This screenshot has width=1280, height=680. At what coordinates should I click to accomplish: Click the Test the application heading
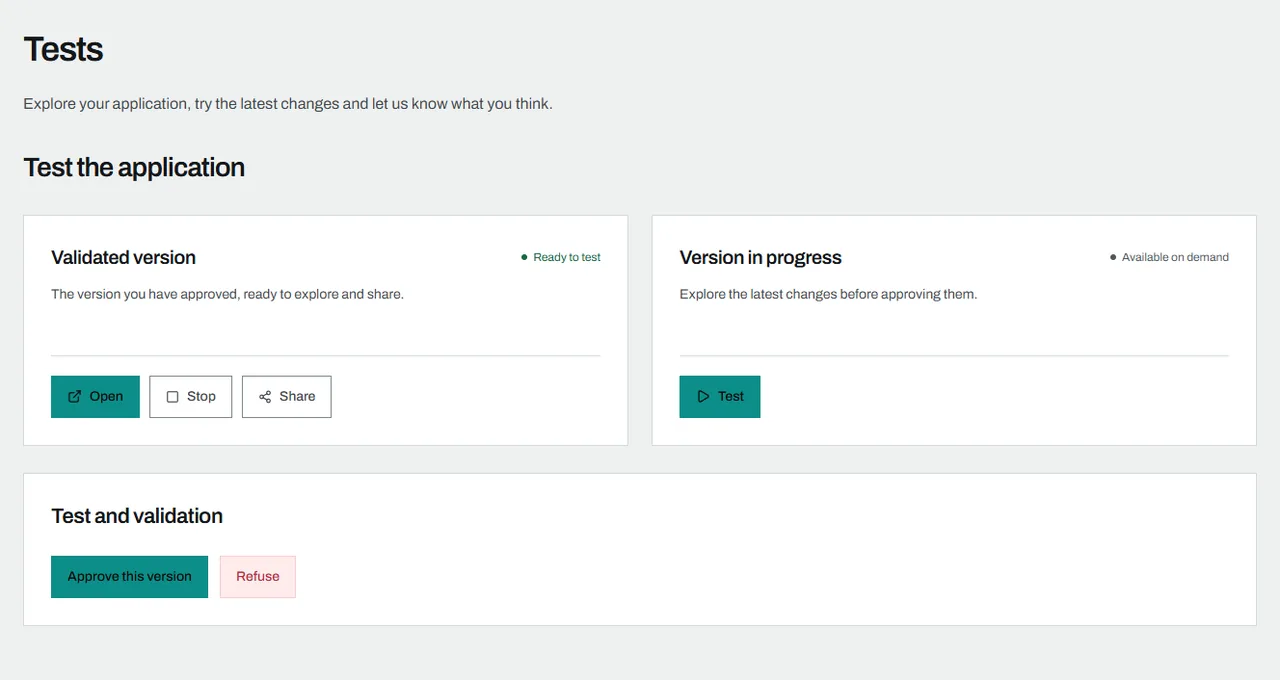(x=134, y=167)
